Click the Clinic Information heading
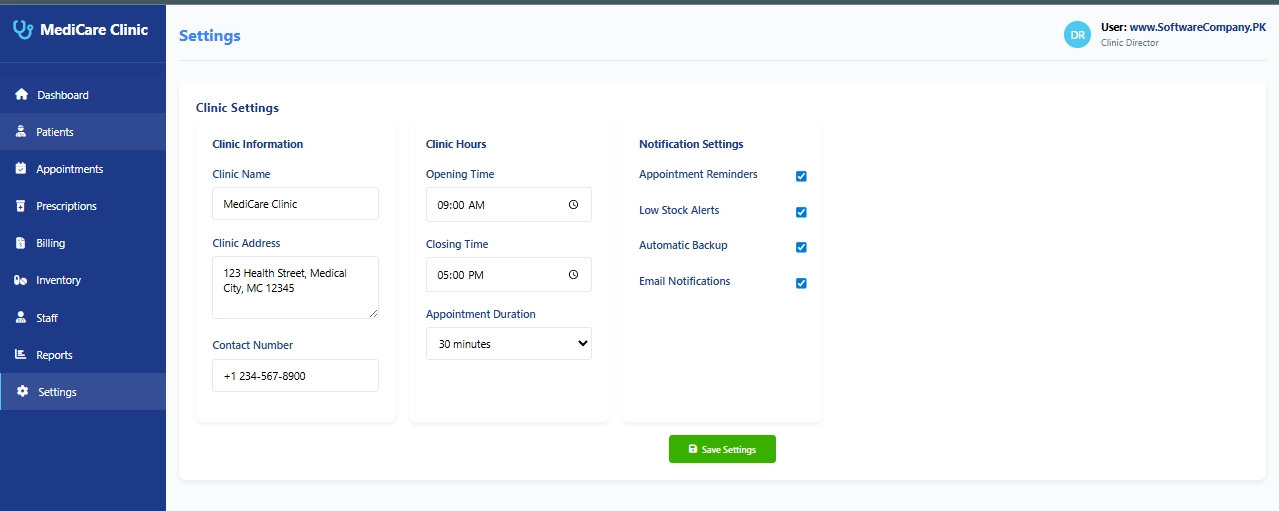Screen dimensions: 1279x511 pyautogui.click(x=258, y=144)
